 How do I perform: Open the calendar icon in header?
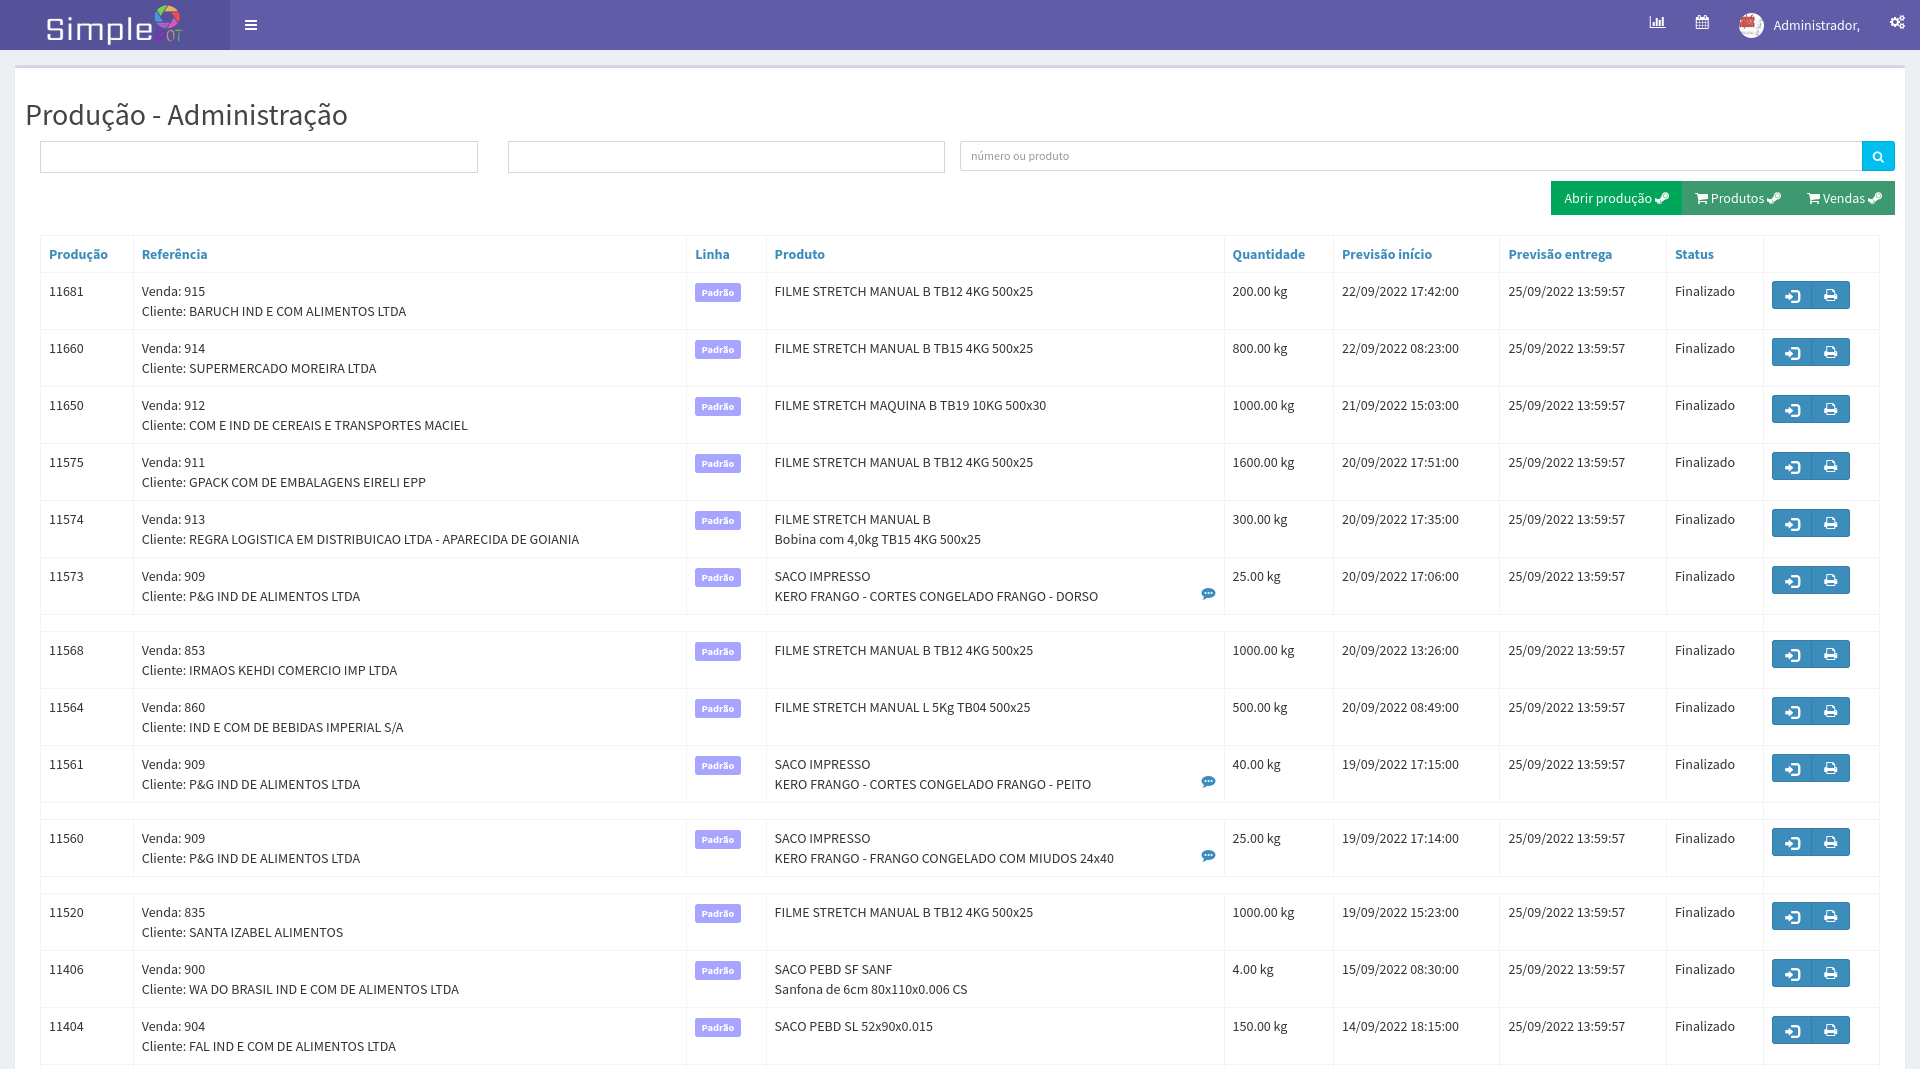[1702, 23]
